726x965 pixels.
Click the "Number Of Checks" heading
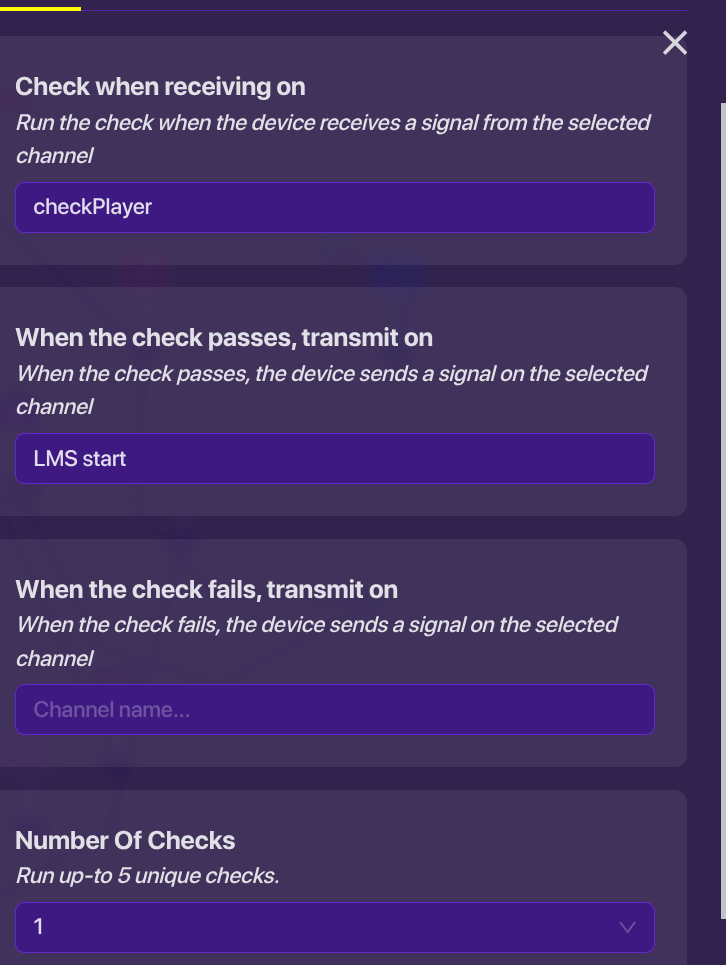125,840
